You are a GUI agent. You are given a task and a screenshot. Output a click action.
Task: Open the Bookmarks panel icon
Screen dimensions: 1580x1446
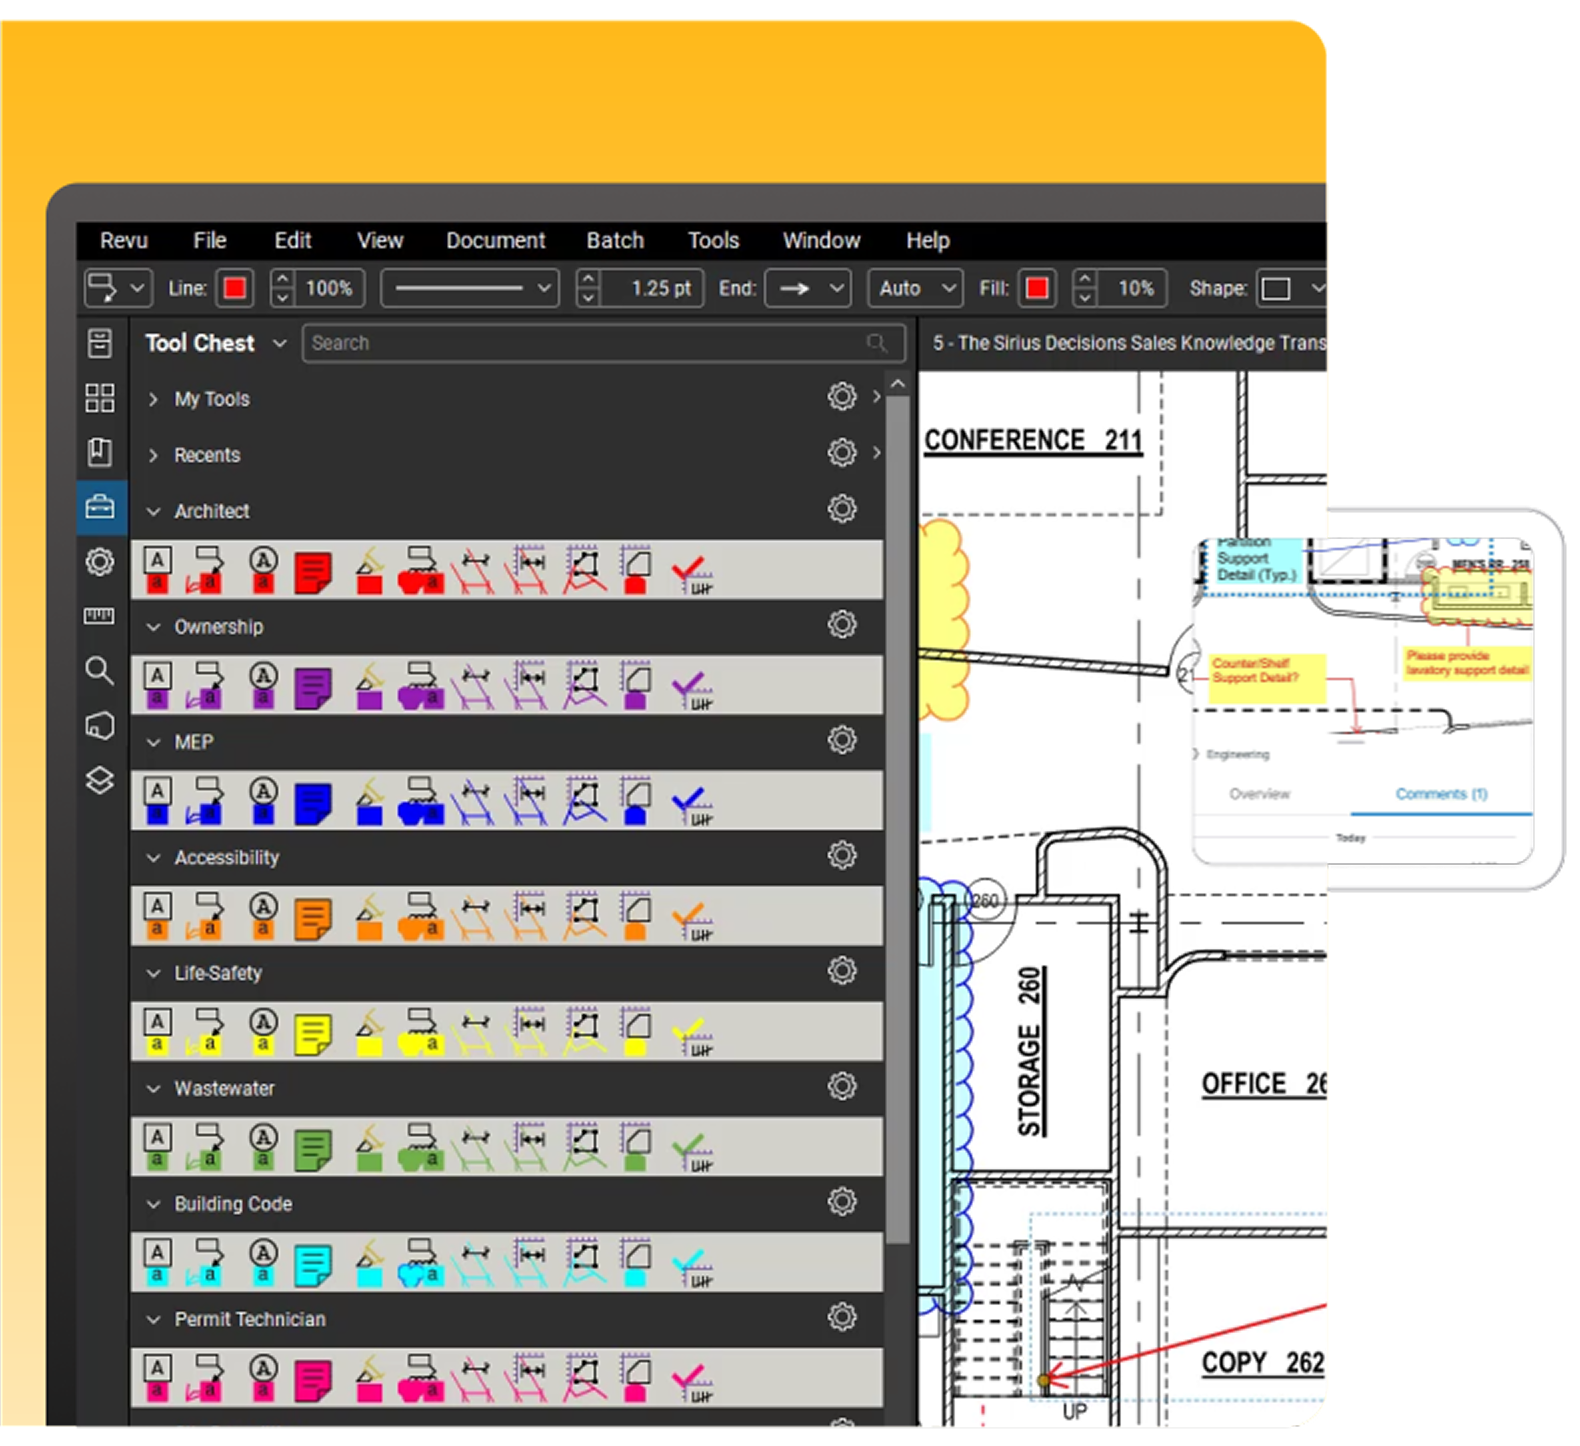click(100, 452)
